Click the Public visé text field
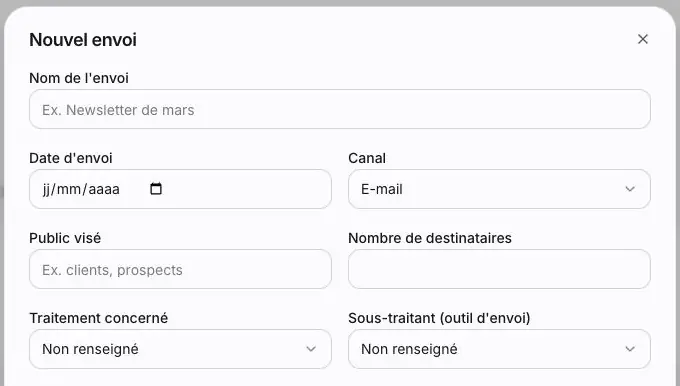This screenshot has height=386, width=680. click(x=180, y=269)
